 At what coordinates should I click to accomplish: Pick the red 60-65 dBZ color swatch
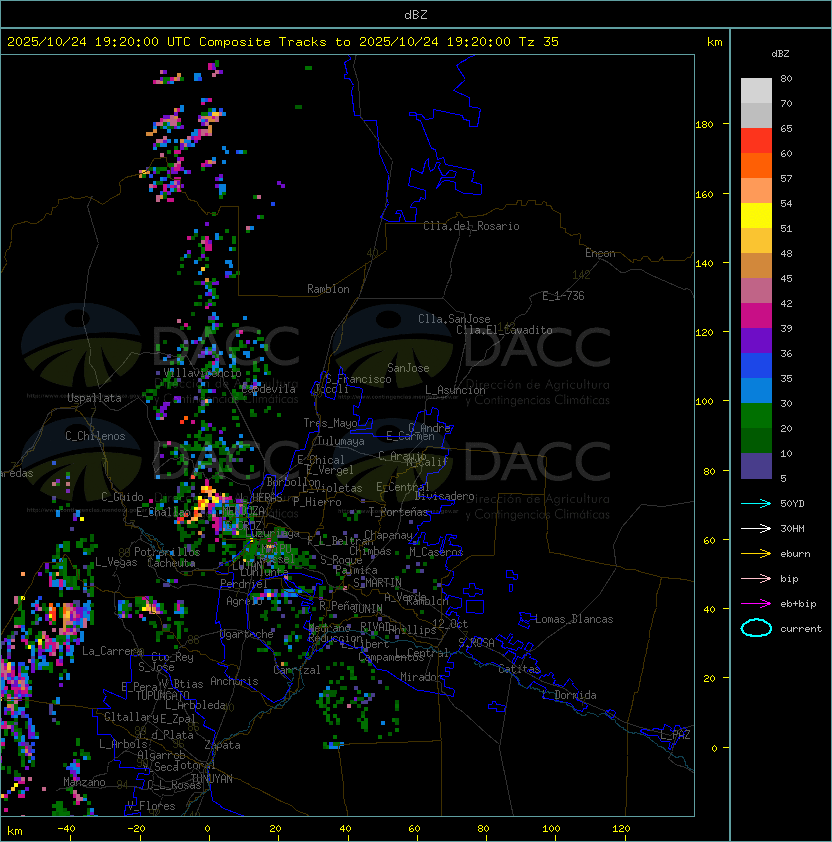756,141
